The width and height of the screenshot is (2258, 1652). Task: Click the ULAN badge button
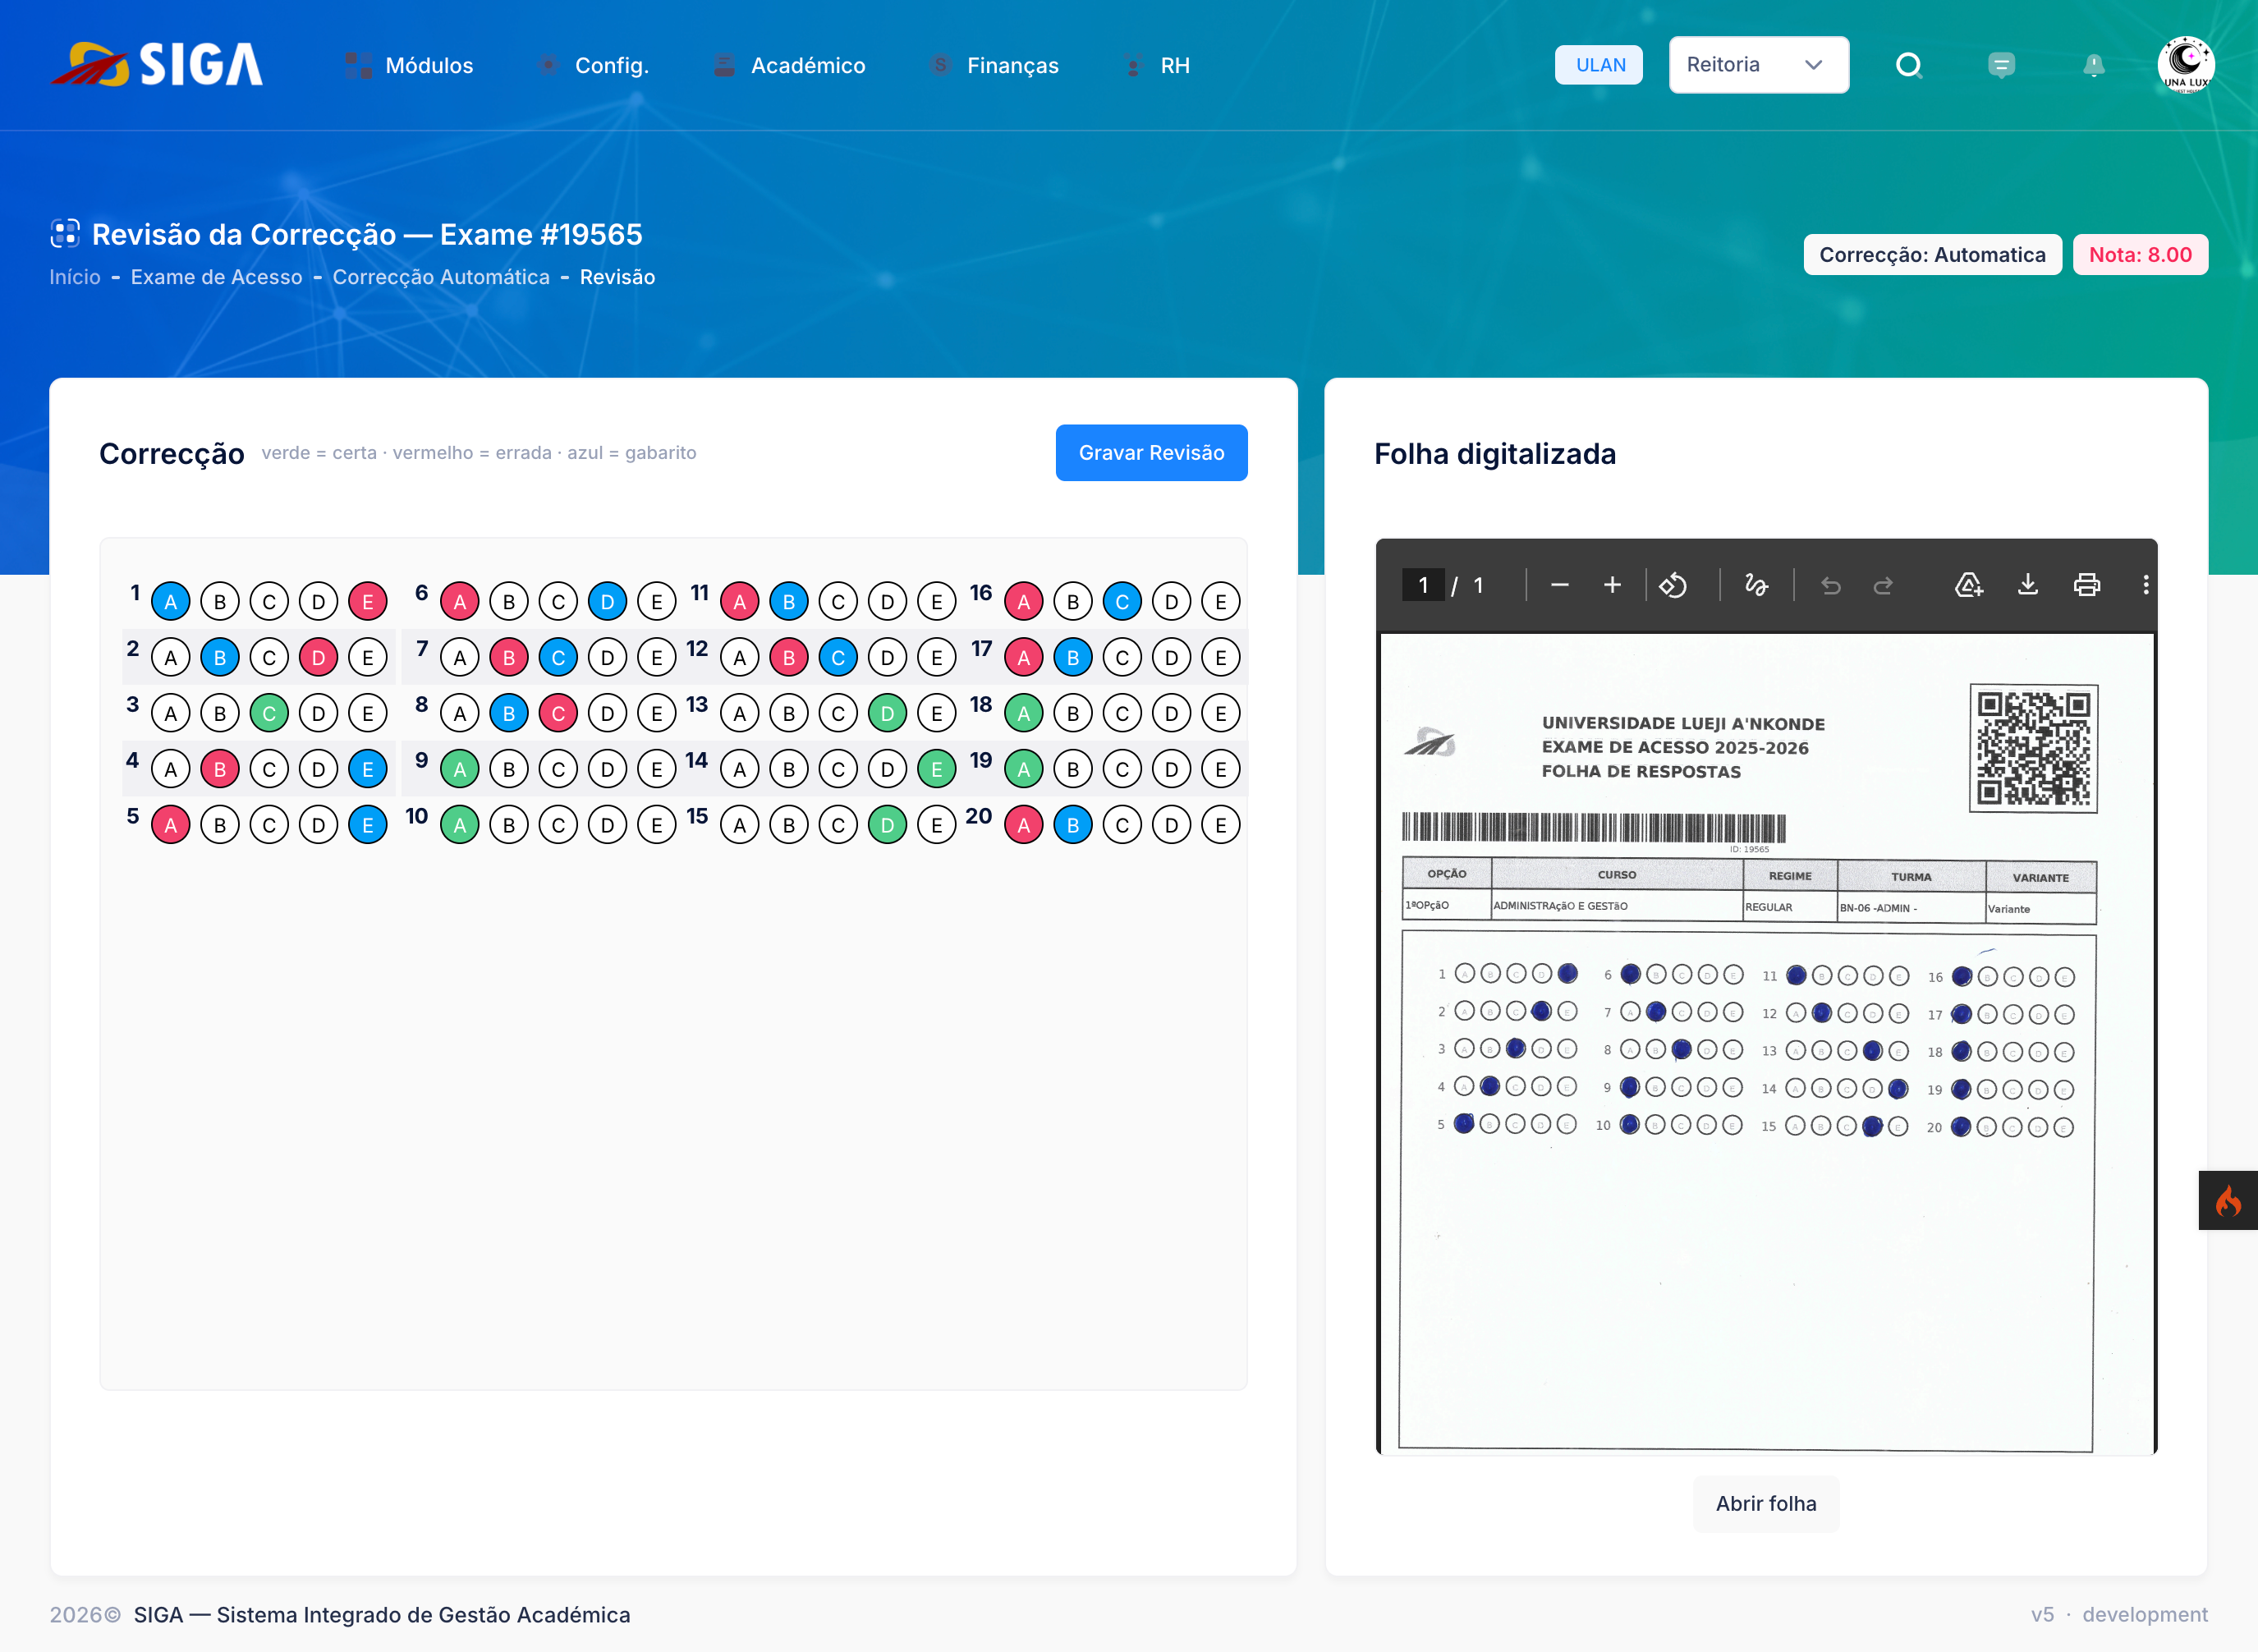1599,65
